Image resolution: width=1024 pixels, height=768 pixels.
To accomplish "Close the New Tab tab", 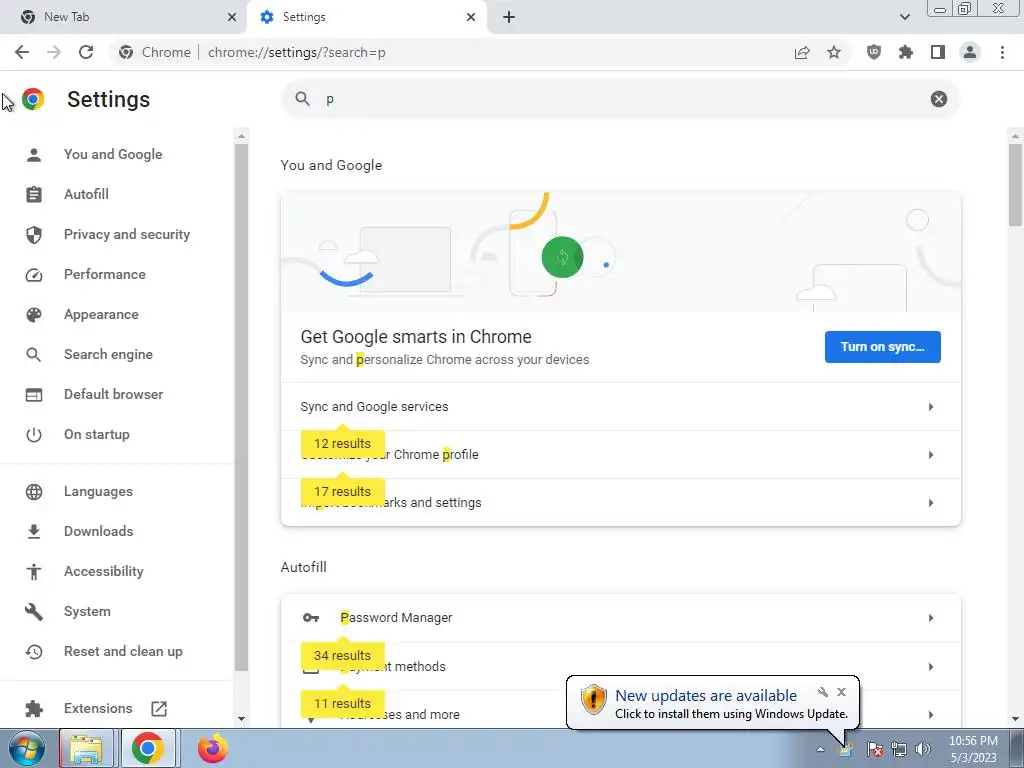I will point(232,17).
